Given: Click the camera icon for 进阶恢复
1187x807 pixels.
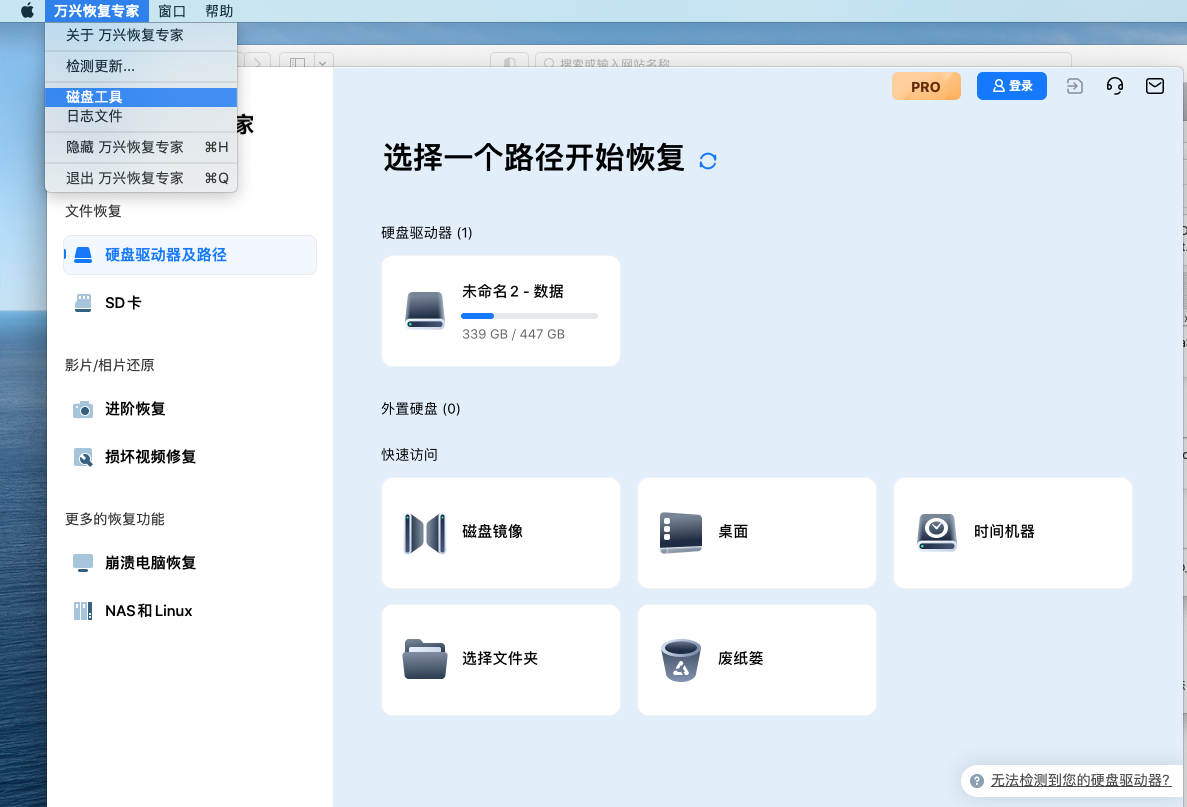Looking at the screenshot, I should tap(83, 410).
